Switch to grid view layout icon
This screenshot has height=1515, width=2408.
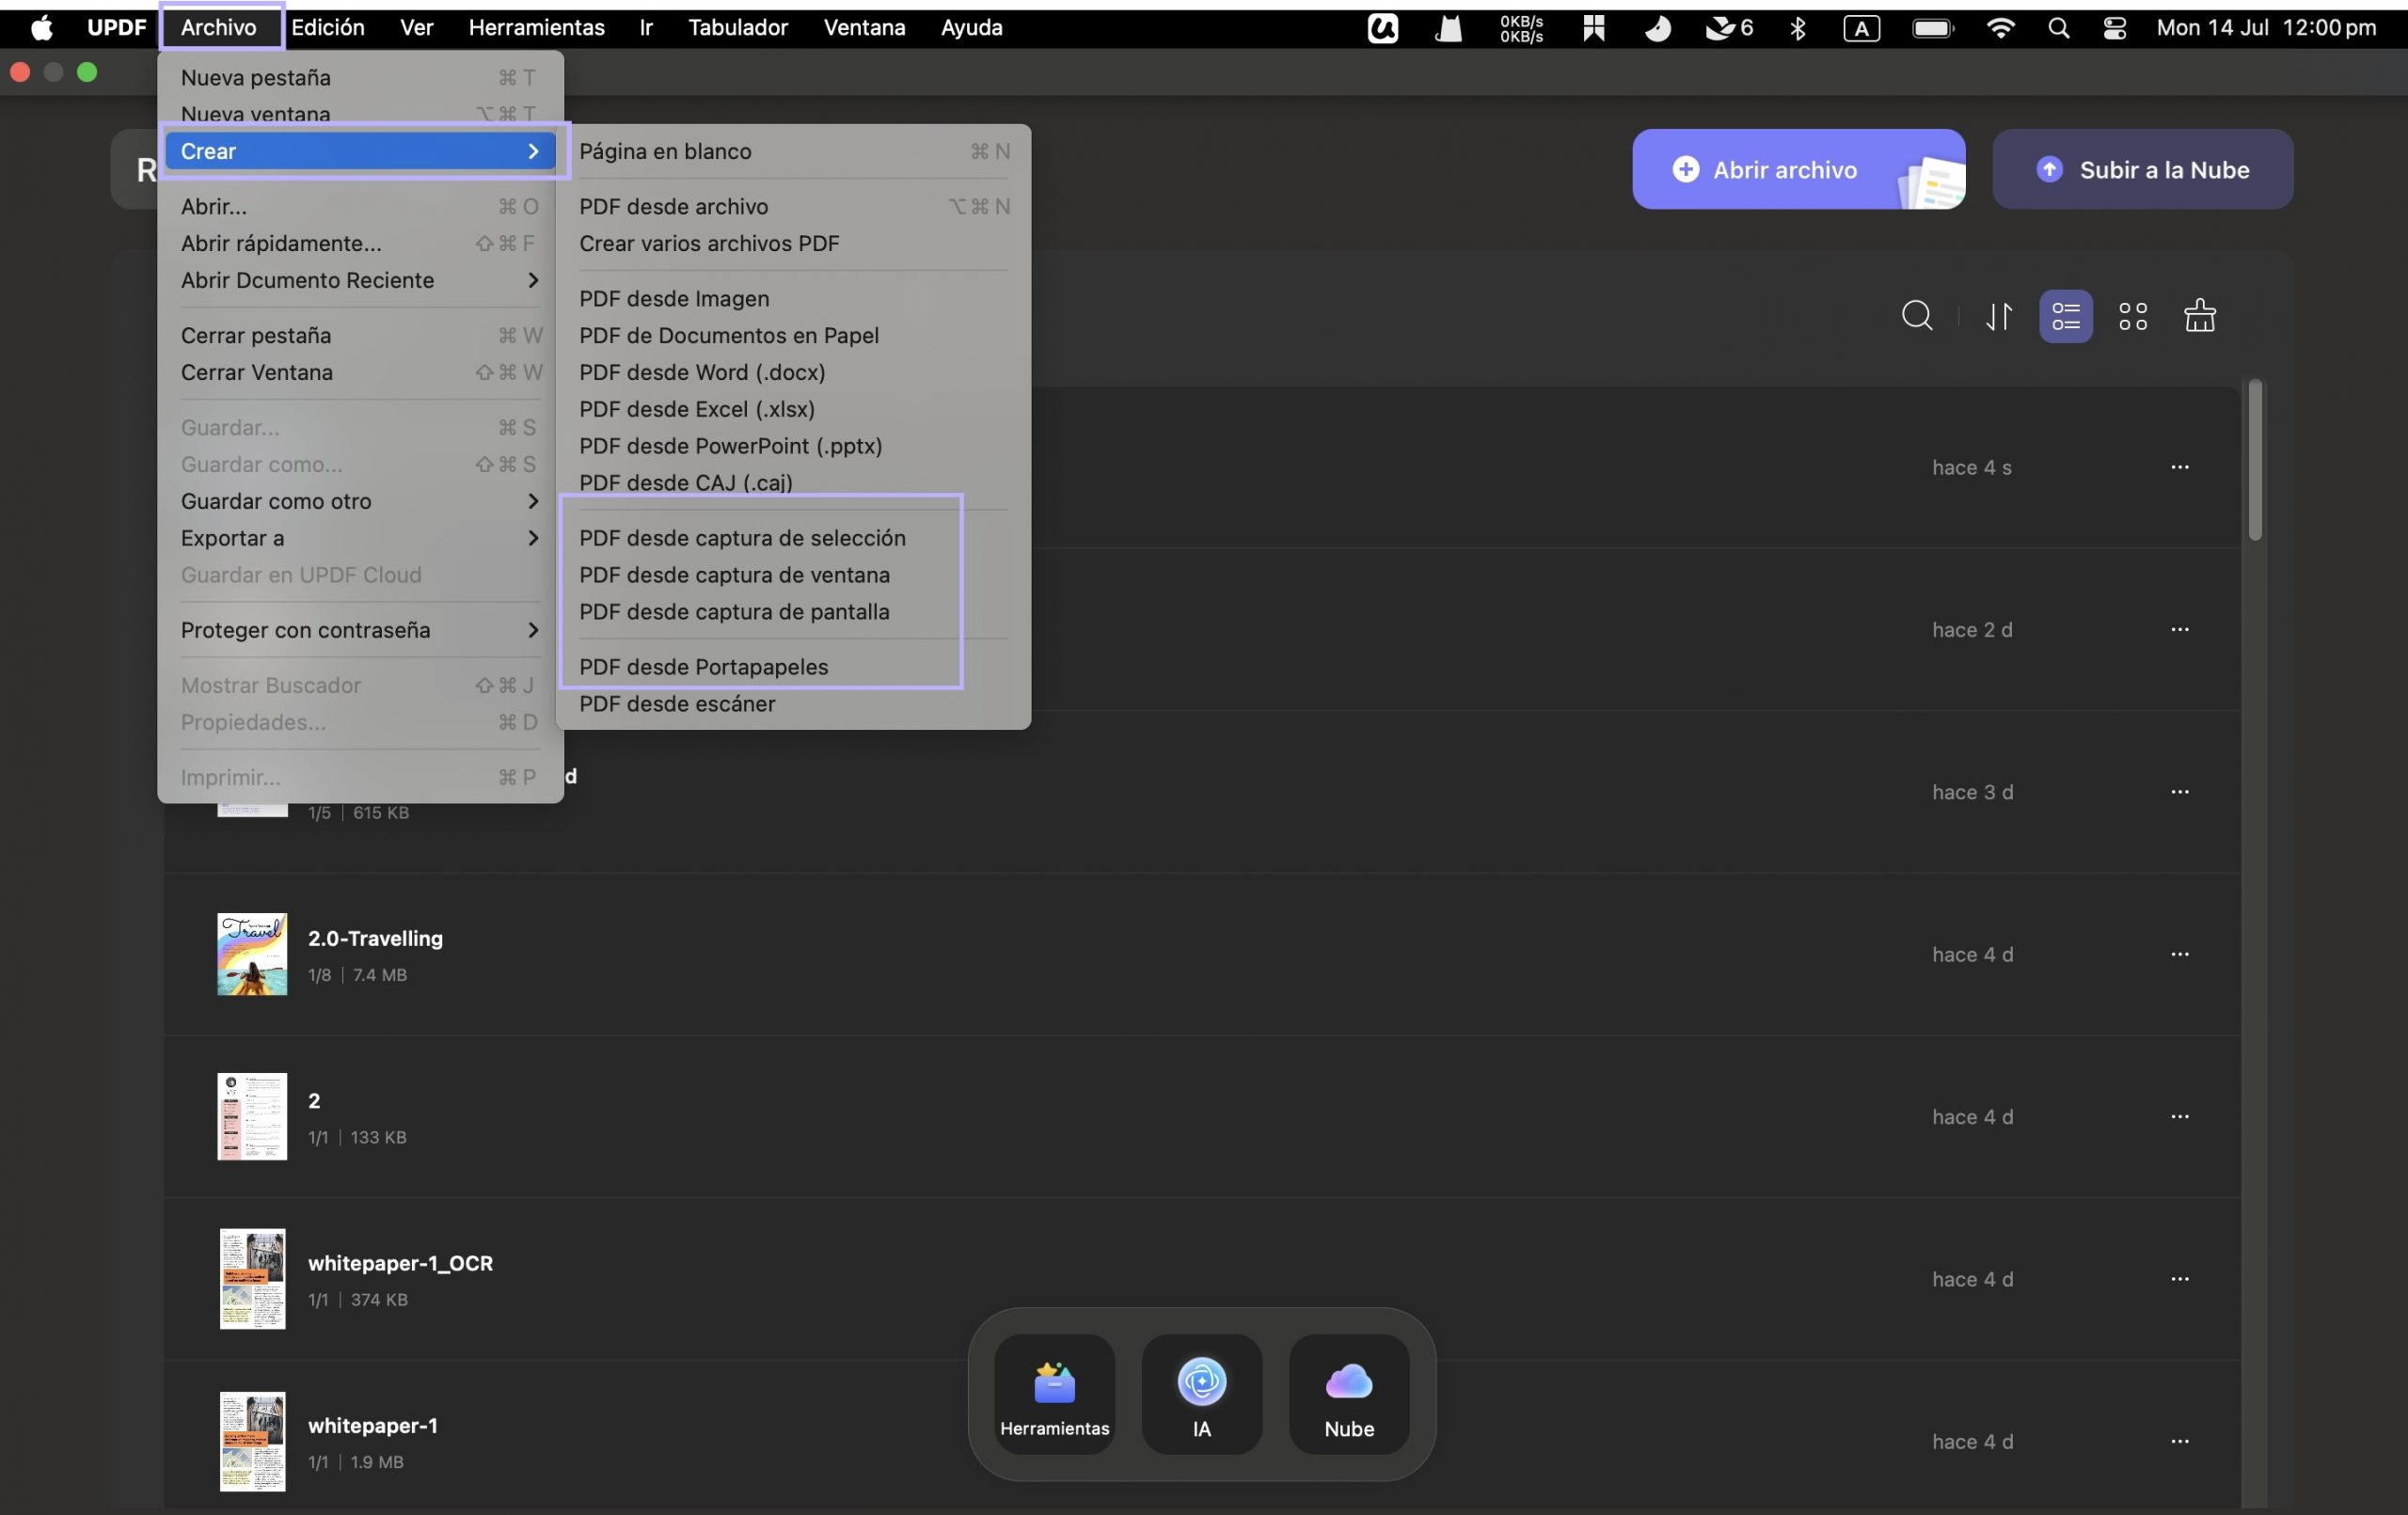(2132, 316)
